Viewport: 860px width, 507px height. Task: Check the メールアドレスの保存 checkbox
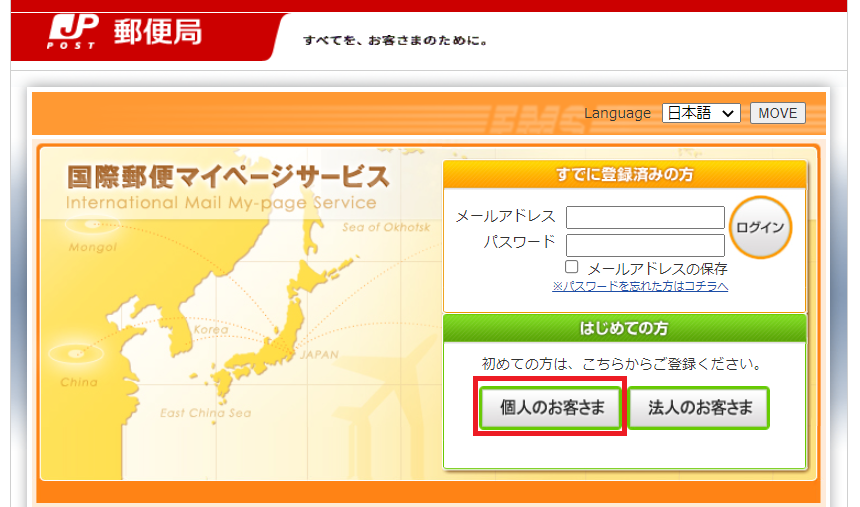572,267
